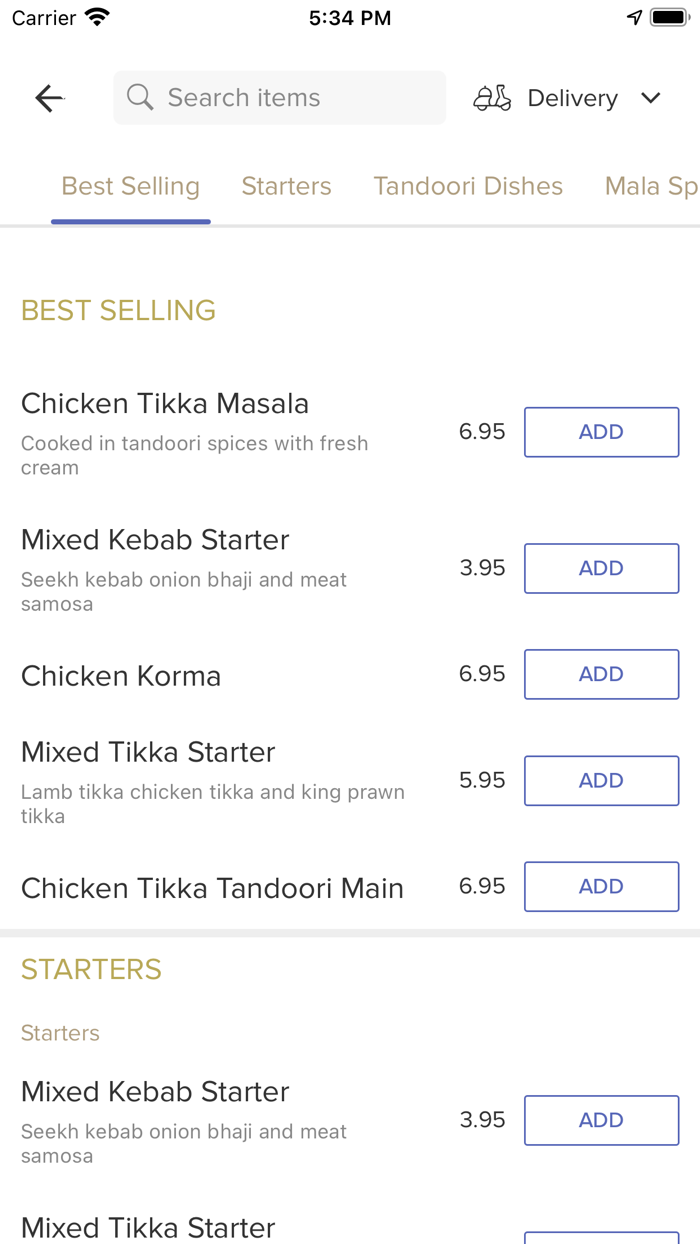Add Mixed Tikka Starter to order
Image resolution: width=700 pixels, height=1244 pixels.
pos(601,780)
